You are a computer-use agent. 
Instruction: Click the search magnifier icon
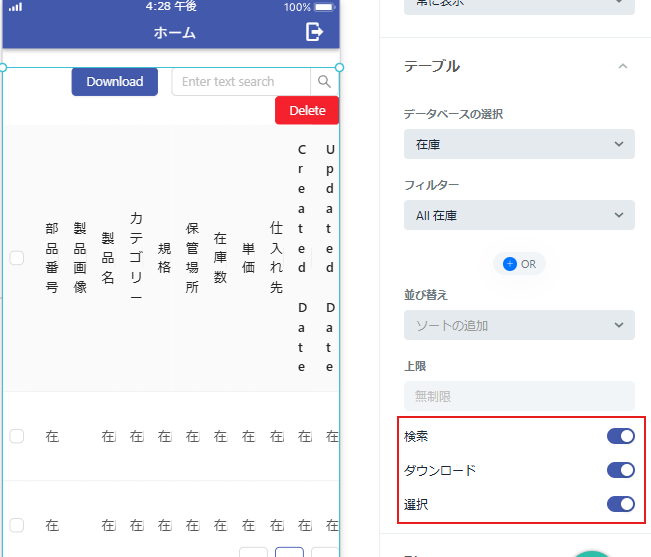pyautogui.click(x=324, y=82)
